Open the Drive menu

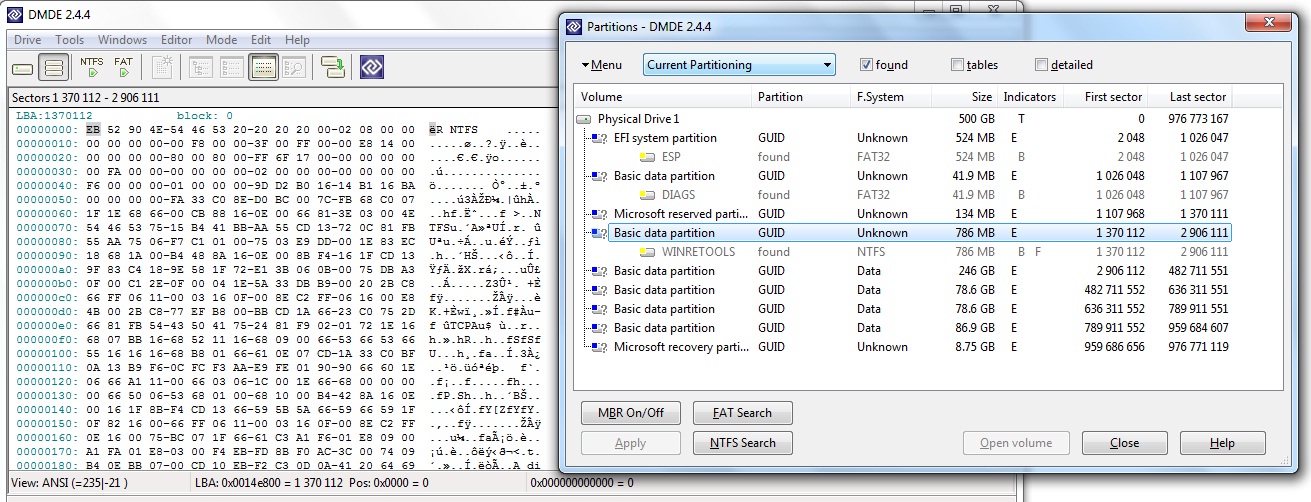27,40
